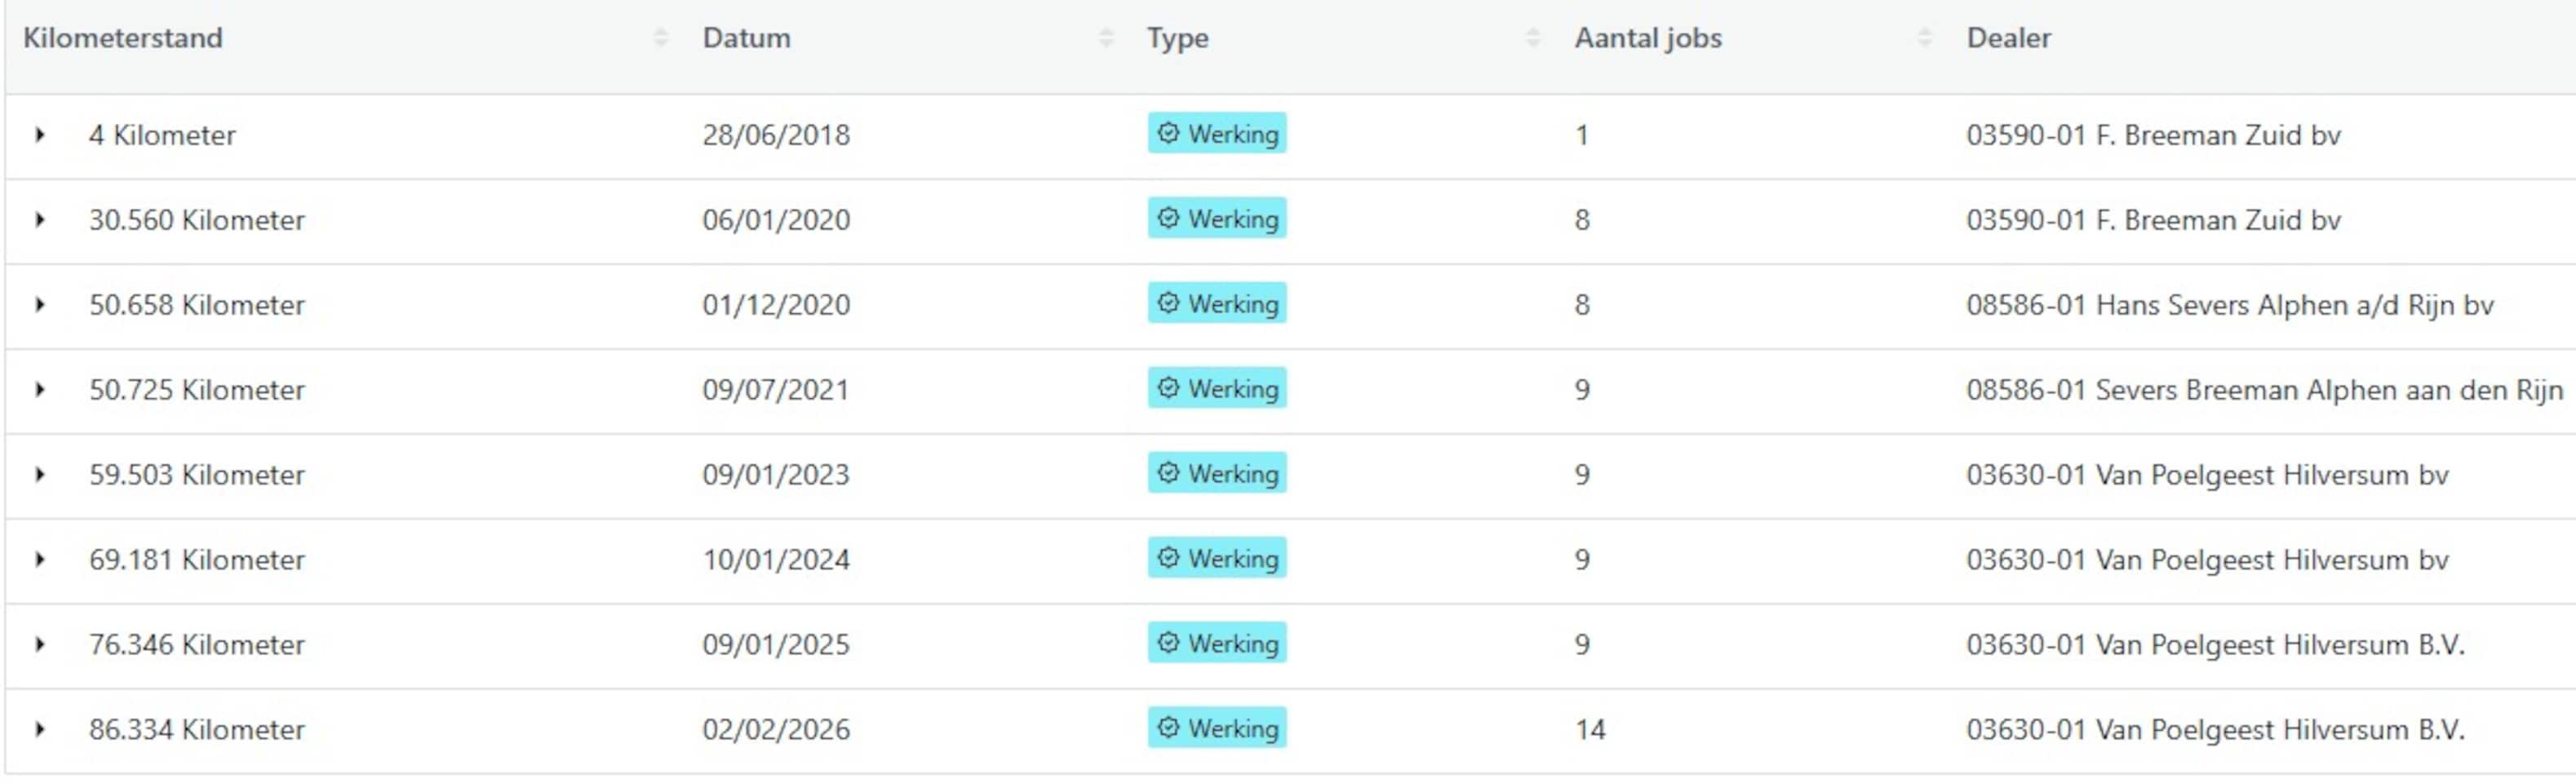Image resolution: width=2576 pixels, height=783 pixels.
Task: Click the Dealer column header
Action: (2008, 38)
